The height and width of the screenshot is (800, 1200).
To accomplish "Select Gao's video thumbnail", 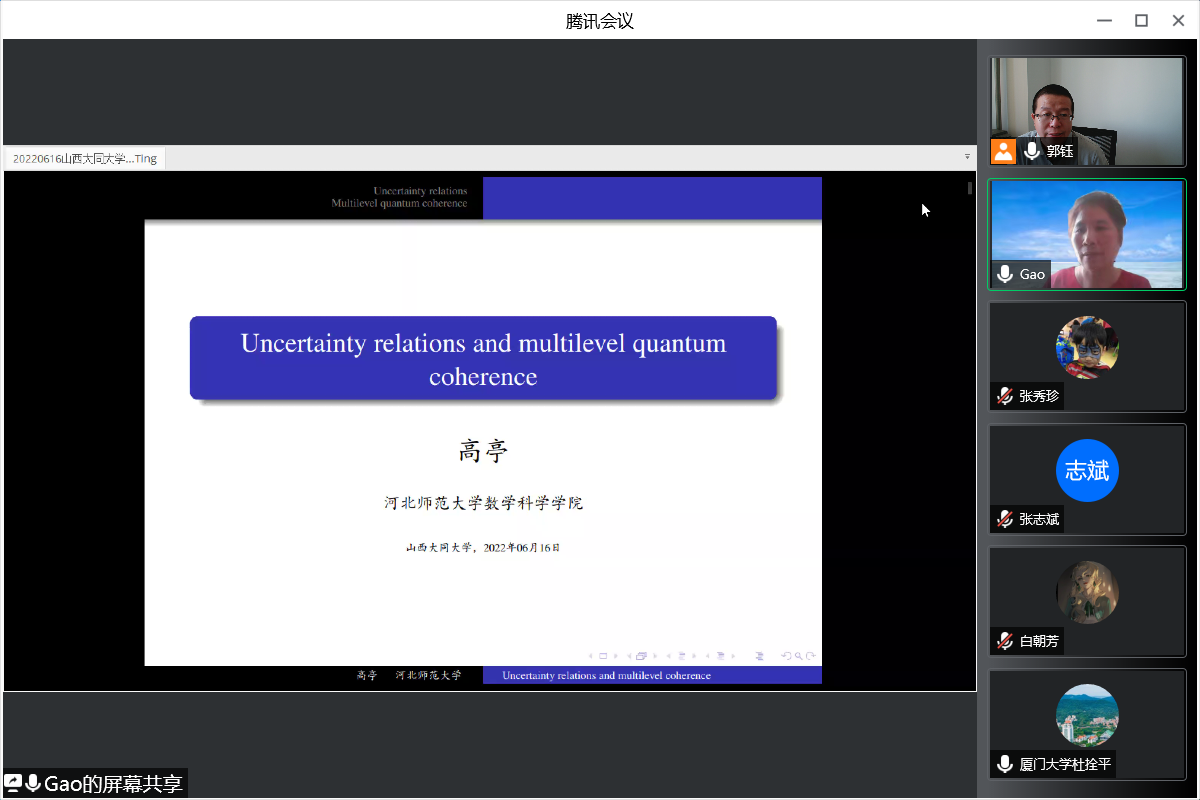I will click(x=1087, y=235).
